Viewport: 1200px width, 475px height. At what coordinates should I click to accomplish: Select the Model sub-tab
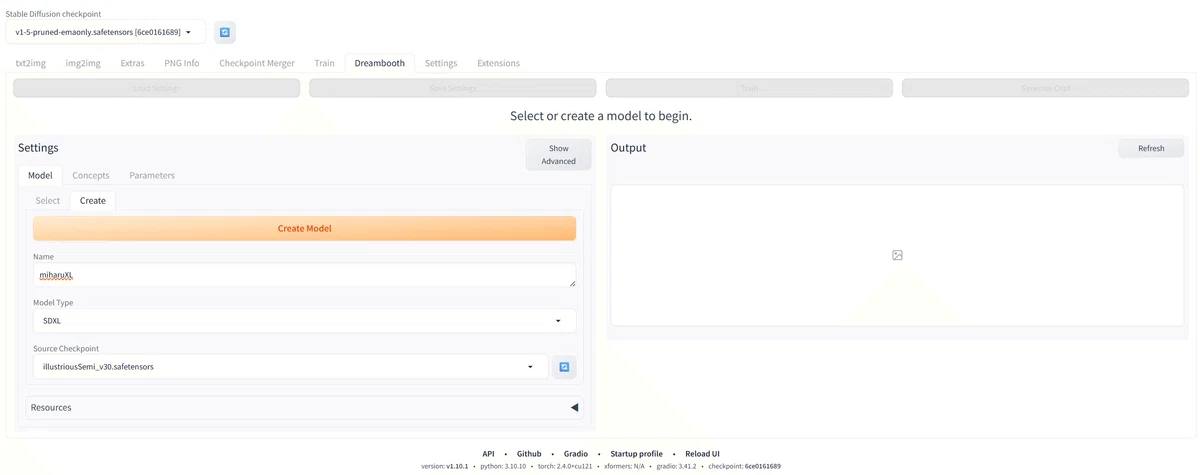40,175
